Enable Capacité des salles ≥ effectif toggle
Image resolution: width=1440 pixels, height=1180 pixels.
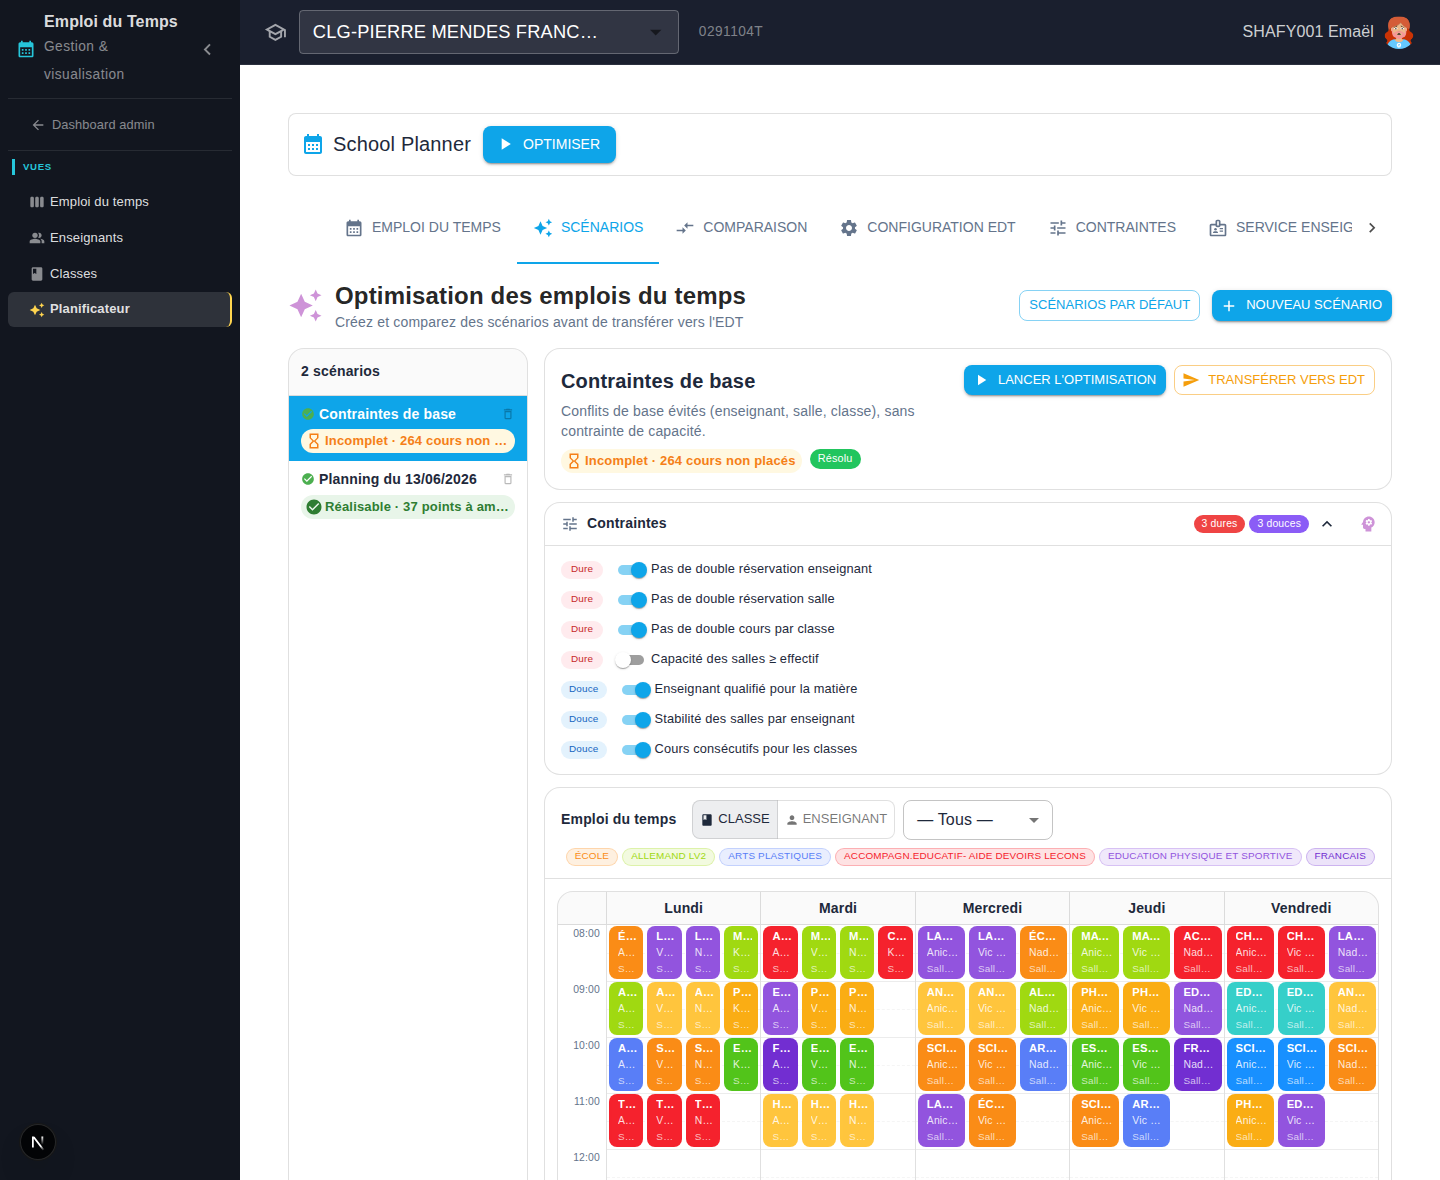(x=630, y=659)
